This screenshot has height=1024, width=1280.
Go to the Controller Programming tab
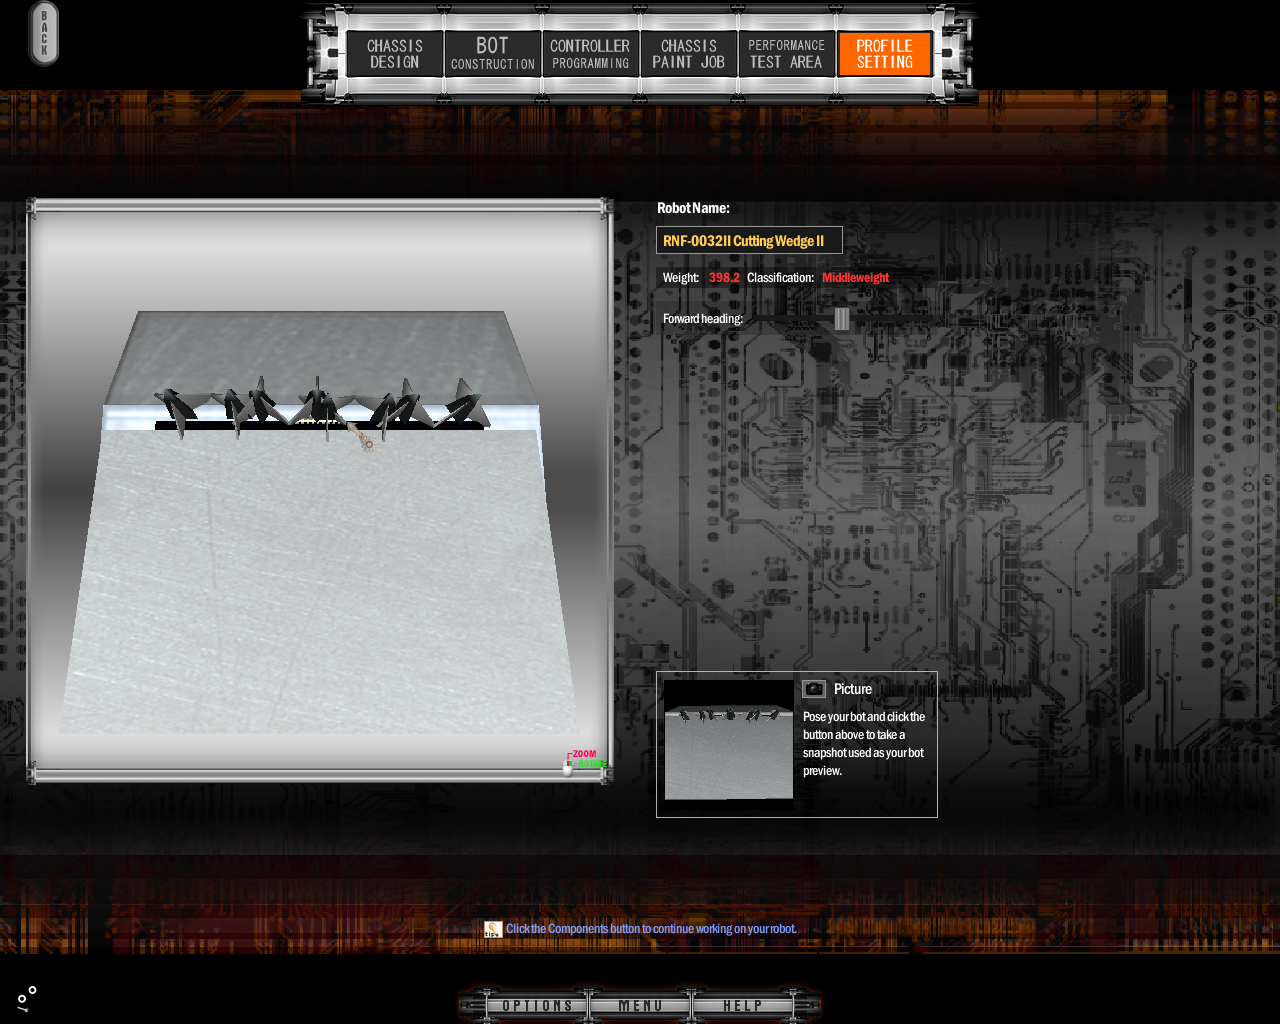pos(590,54)
